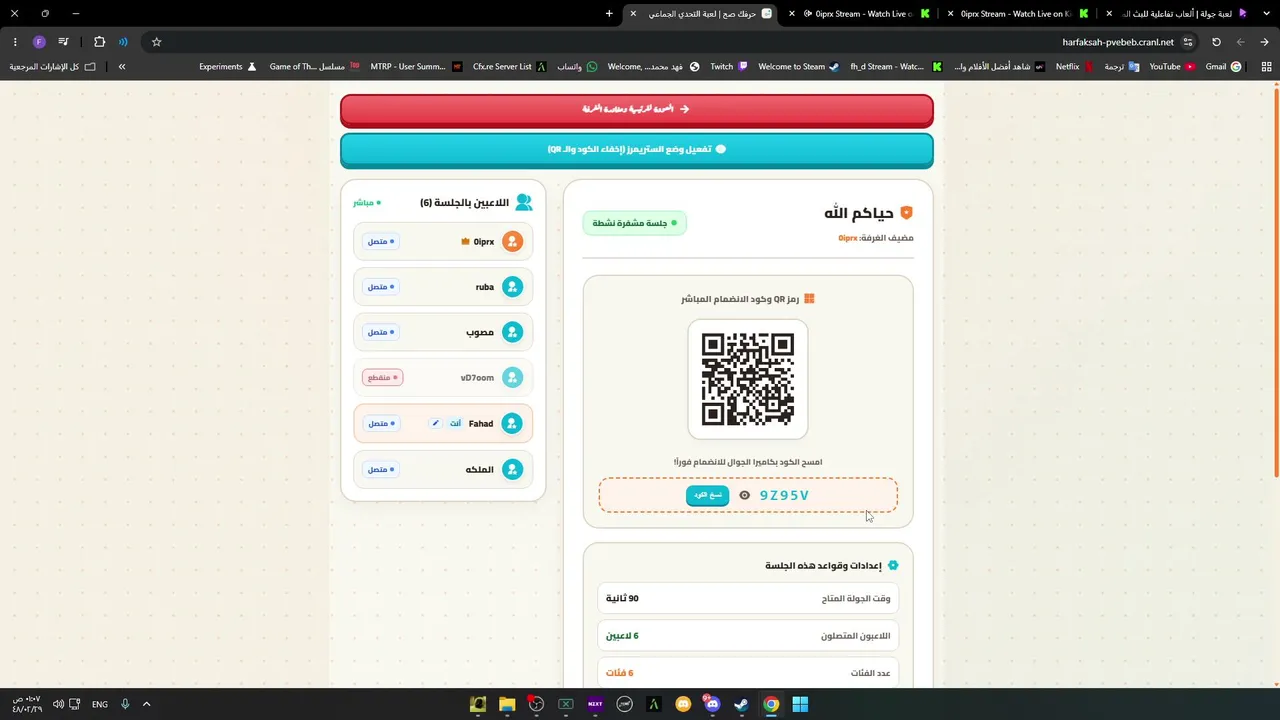Screen dimensions: 1280x720
Task: Reload the current page
Action: tap(1216, 42)
